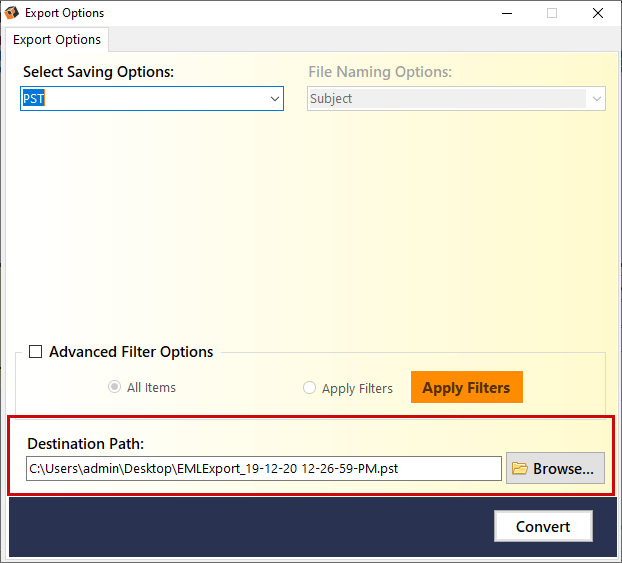Click the Export Options title bar text
The width and height of the screenshot is (622, 563).
click(x=64, y=13)
